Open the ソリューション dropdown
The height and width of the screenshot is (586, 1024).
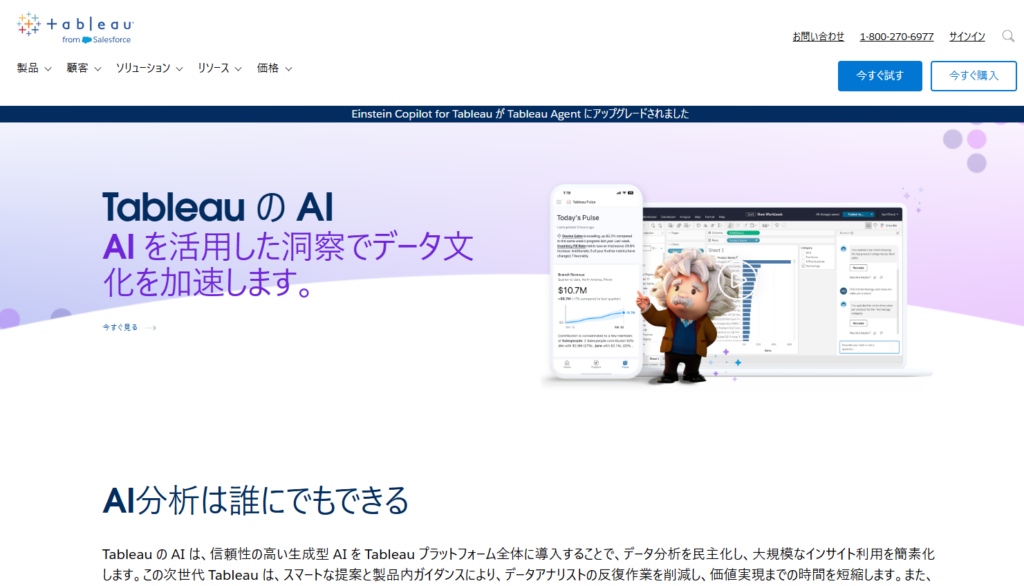pos(149,68)
